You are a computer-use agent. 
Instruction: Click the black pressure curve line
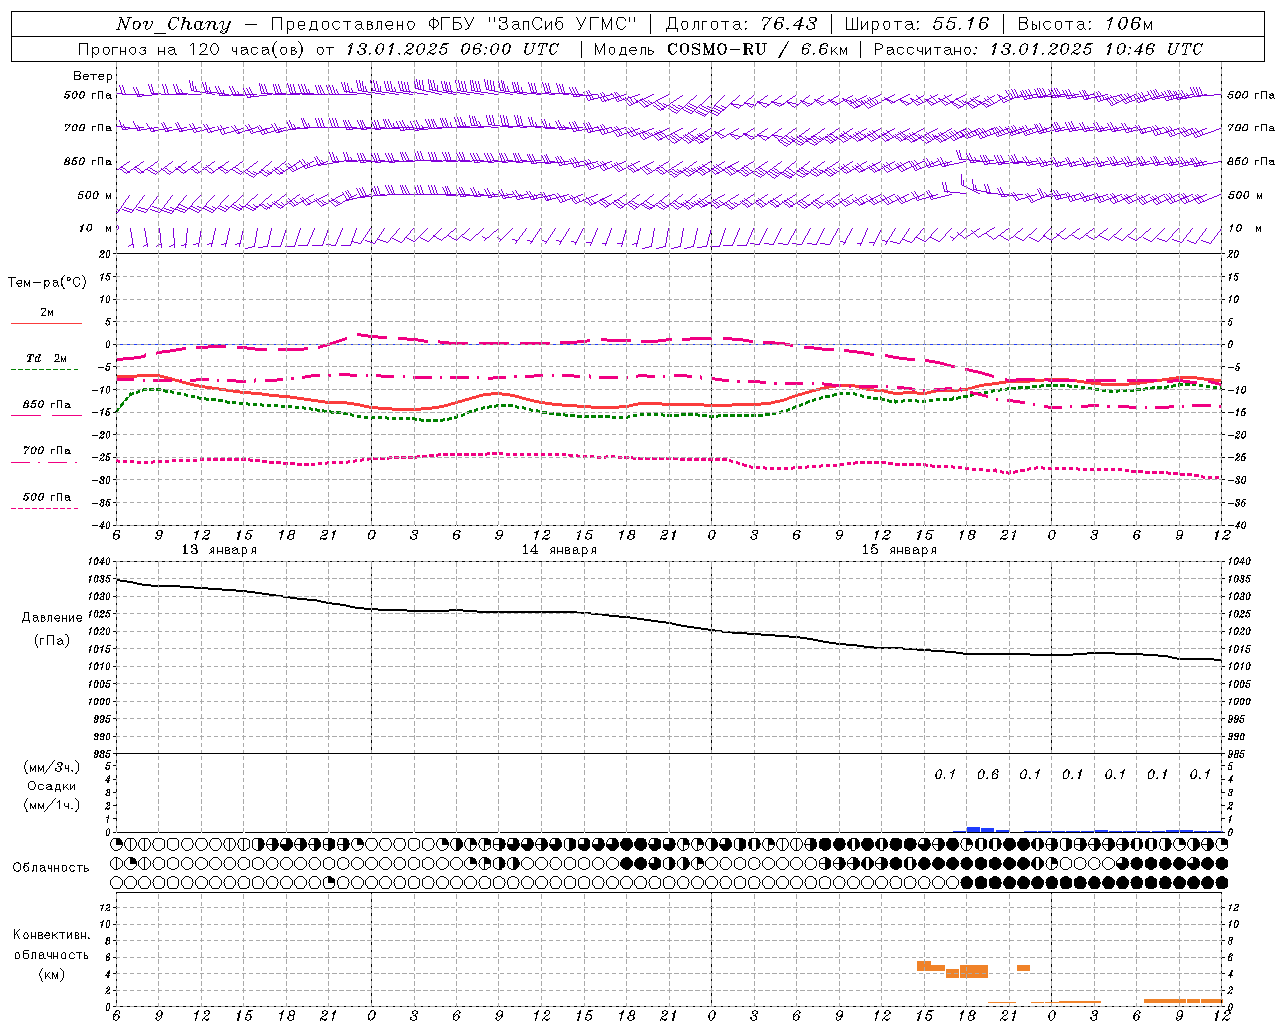tap(668, 622)
